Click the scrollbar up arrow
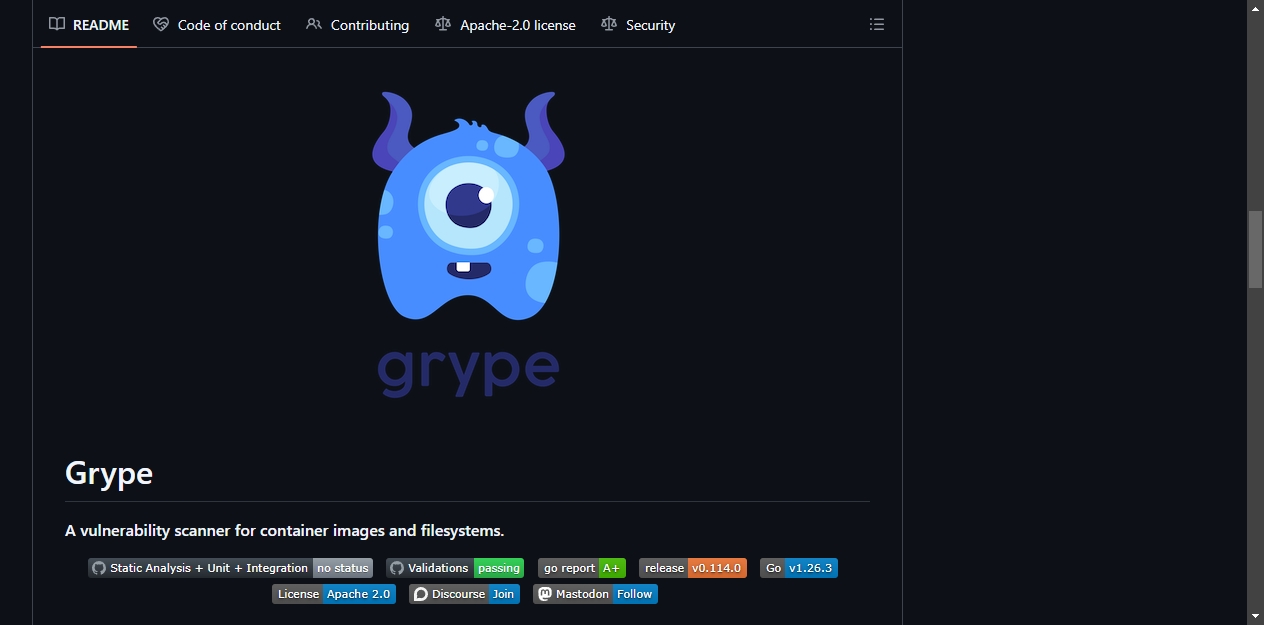 (1255, 8)
